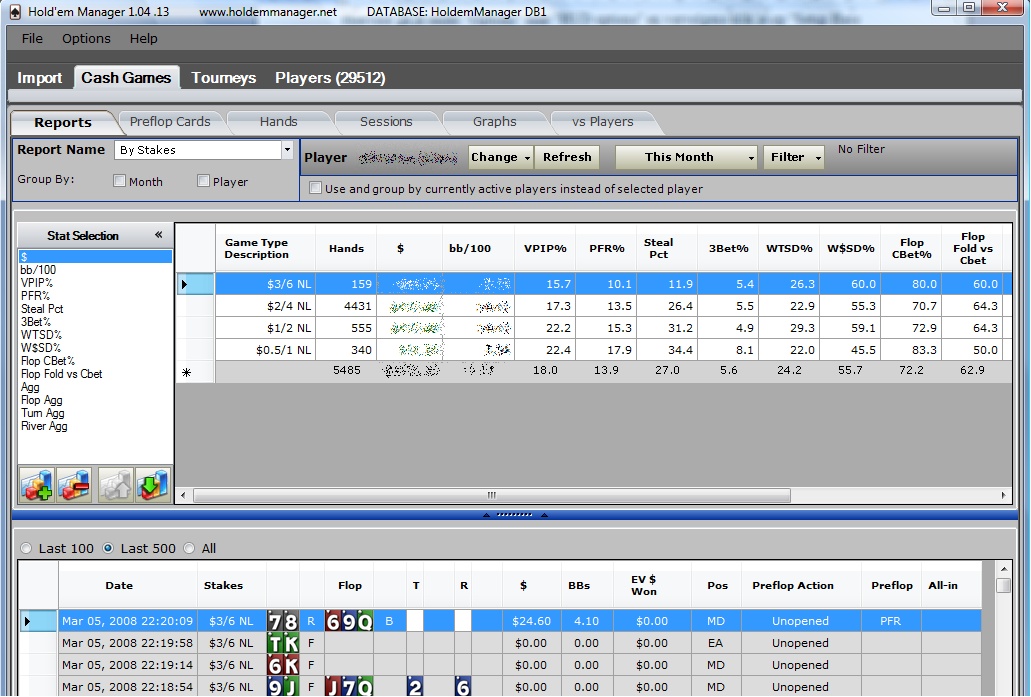
Task: Sort by the Hands column header
Action: point(346,249)
